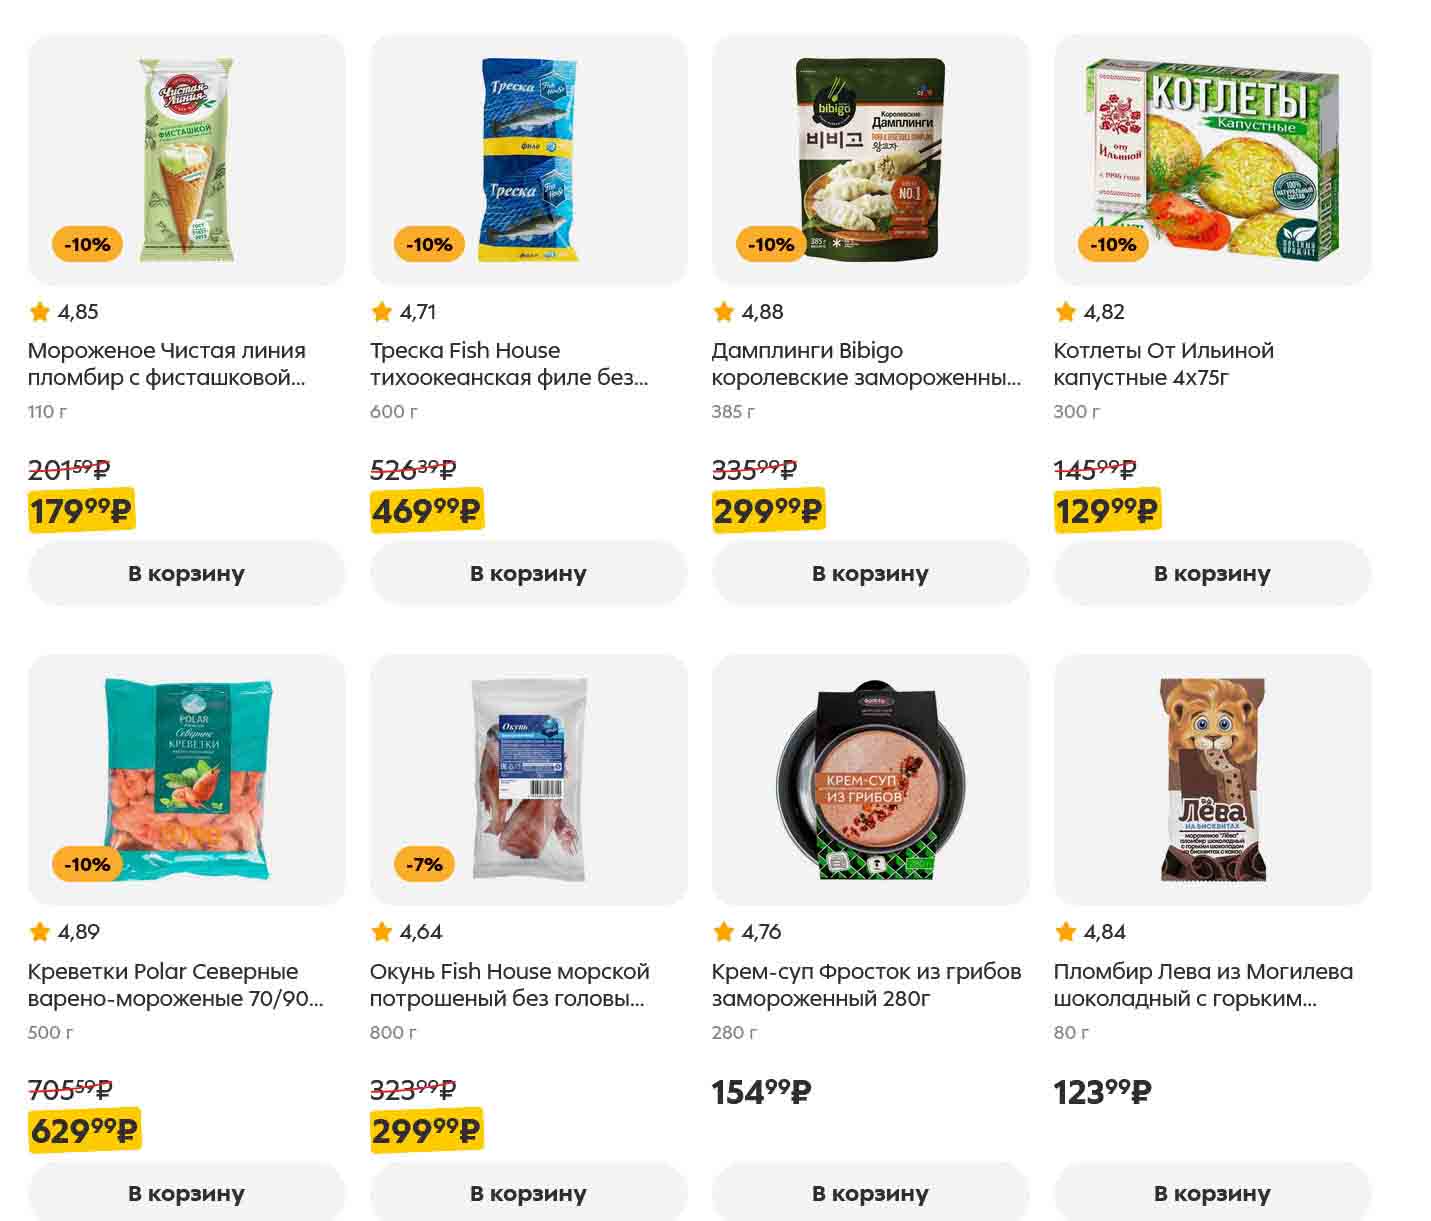This screenshot has width=1431, height=1221.
Task: Open the Дамплинги Bibigo королевские title link
Action: (865, 364)
